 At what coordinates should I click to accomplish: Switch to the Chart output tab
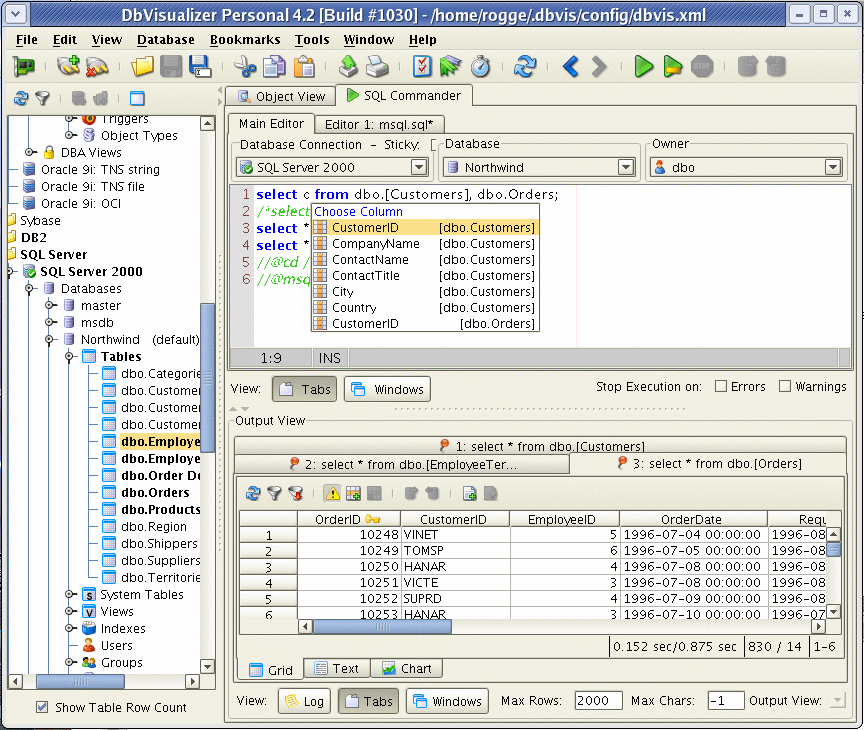(407, 669)
